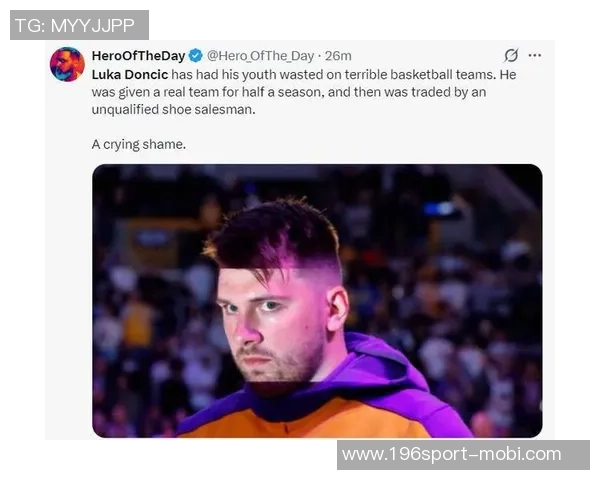Click the @Hero_OfThe_Day handle

click(x=260, y=56)
